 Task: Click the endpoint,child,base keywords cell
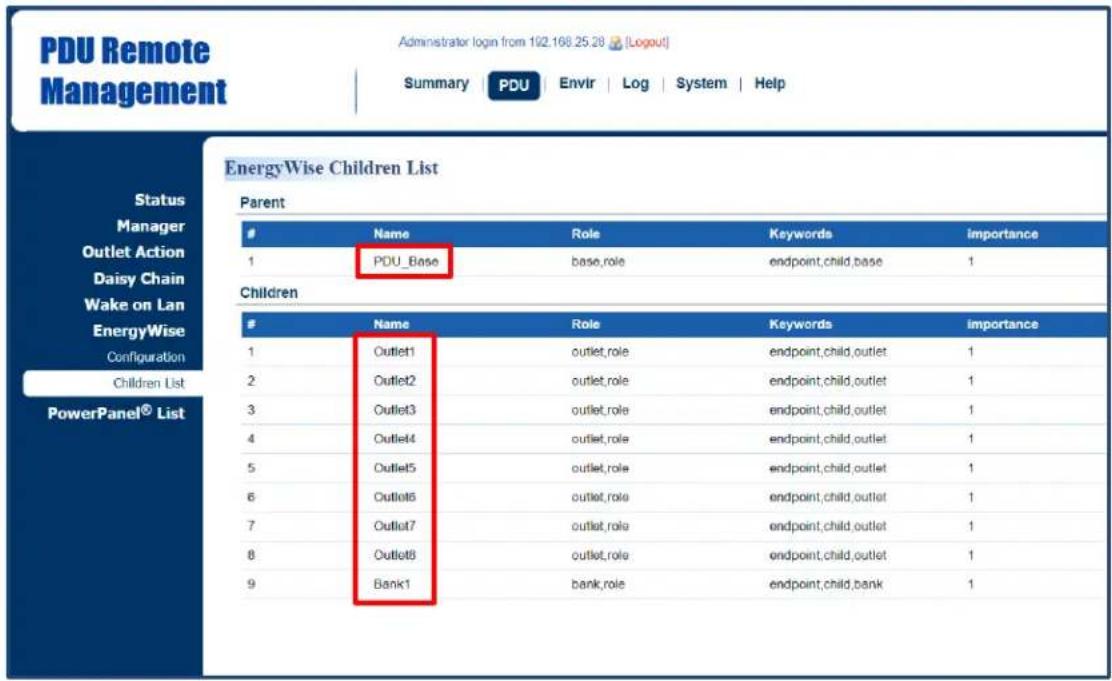[x=825, y=262]
